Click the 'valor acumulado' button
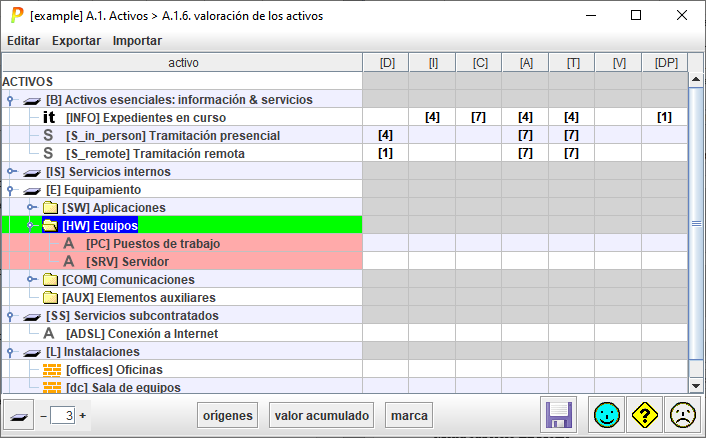706x438 pixels. [322, 415]
